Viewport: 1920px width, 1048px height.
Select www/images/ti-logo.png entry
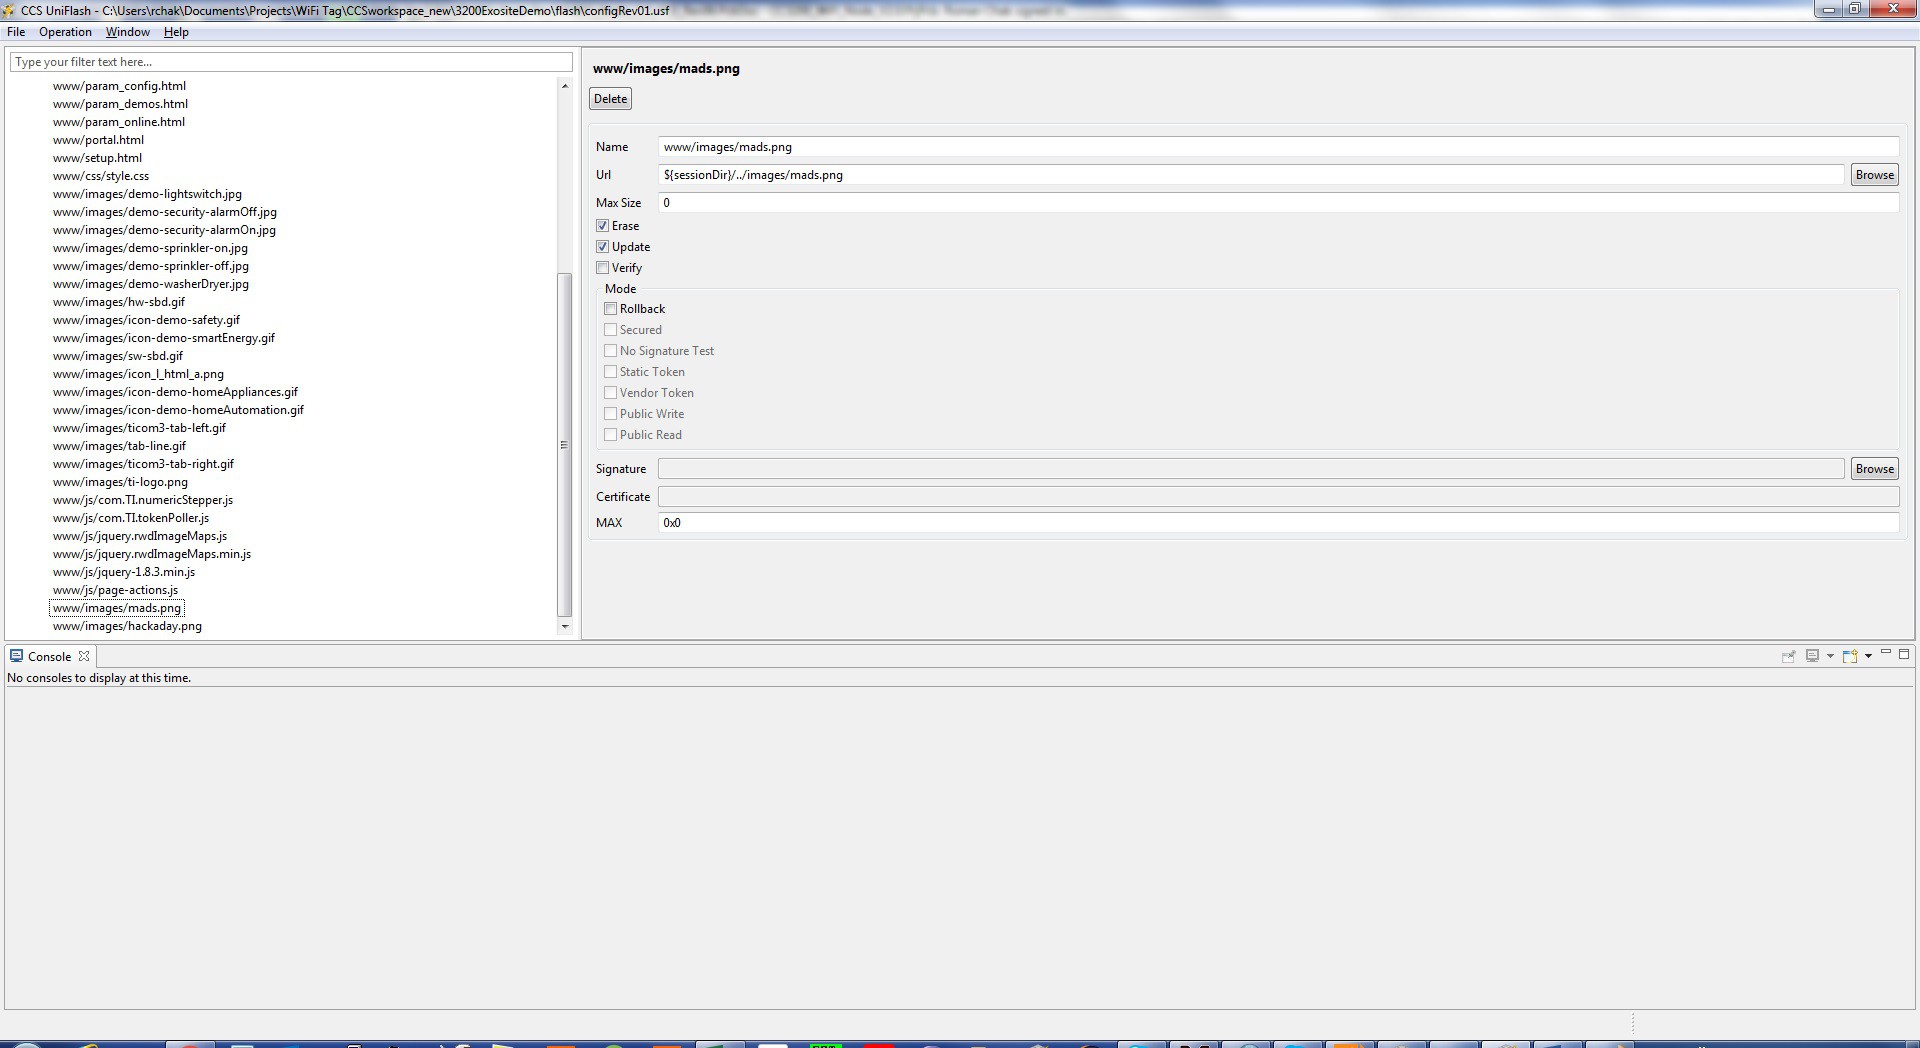(120, 482)
